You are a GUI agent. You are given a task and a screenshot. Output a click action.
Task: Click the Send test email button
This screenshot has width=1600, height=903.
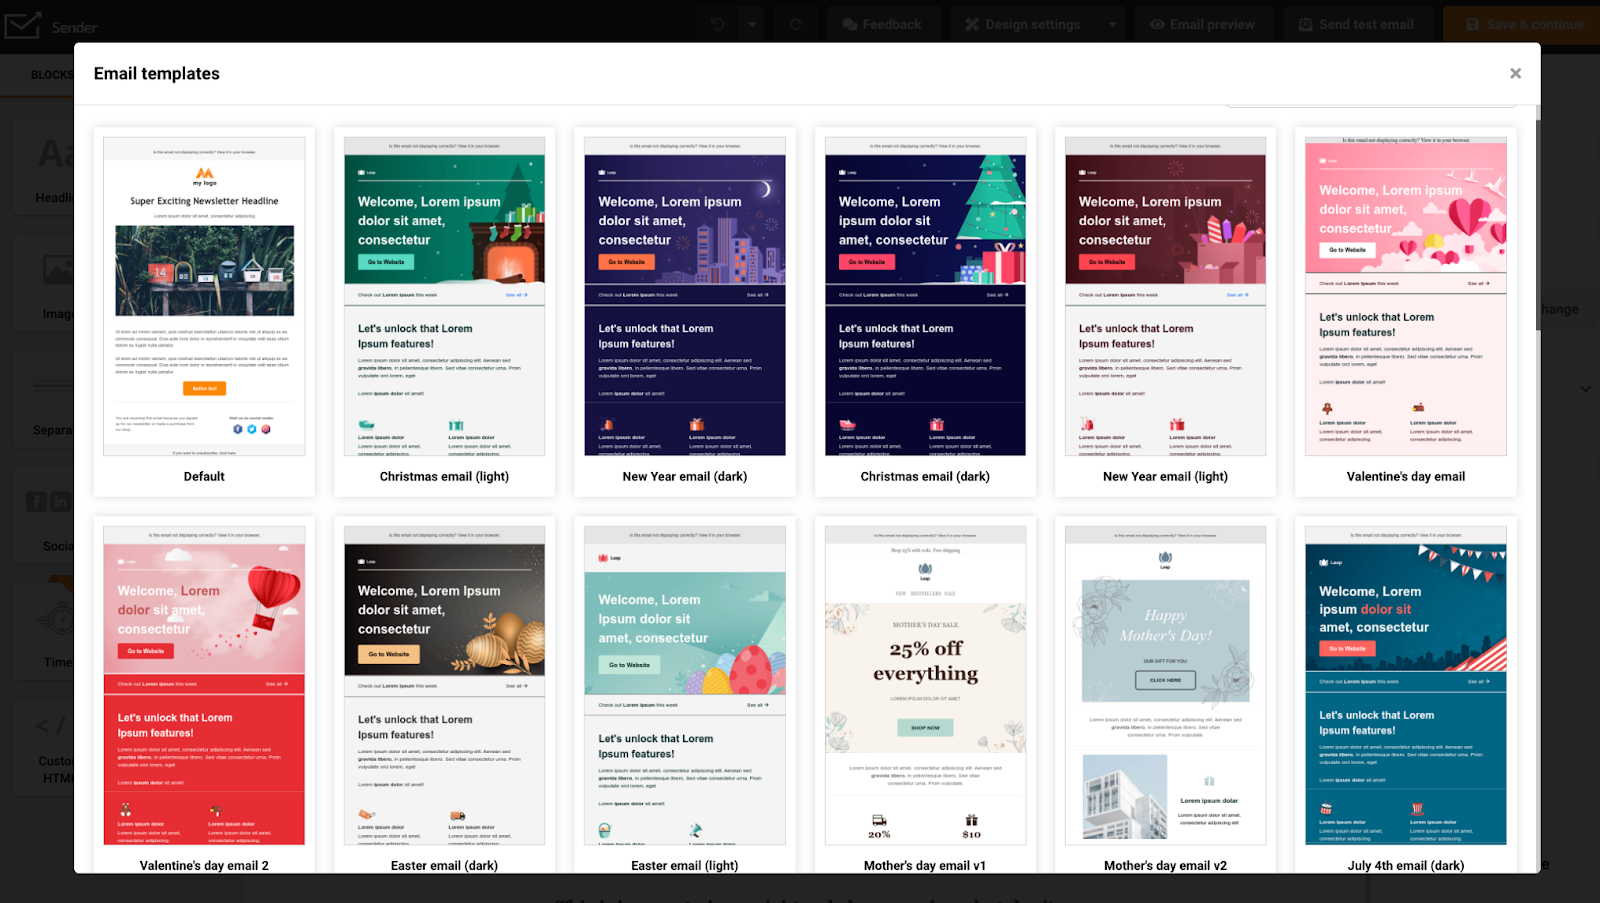click(1358, 24)
